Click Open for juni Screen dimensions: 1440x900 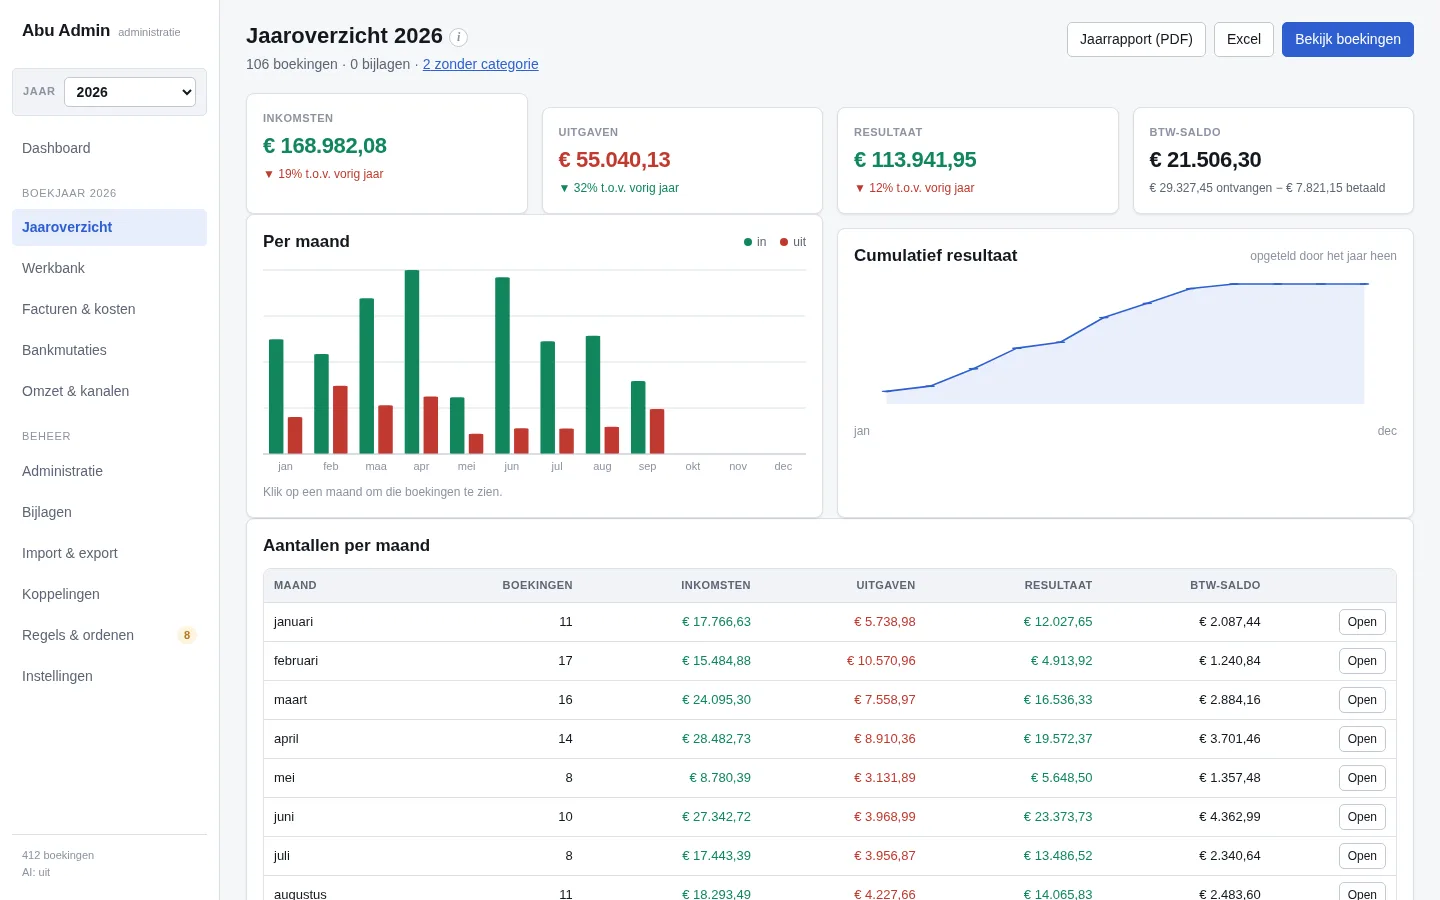click(x=1362, y=817)
